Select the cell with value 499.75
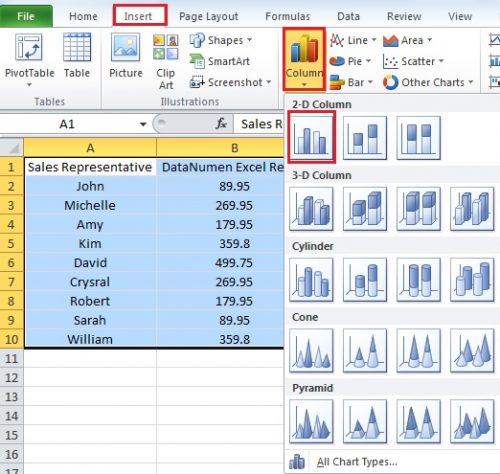Screen dimensions: 500x474 click(x=220, y=263)
